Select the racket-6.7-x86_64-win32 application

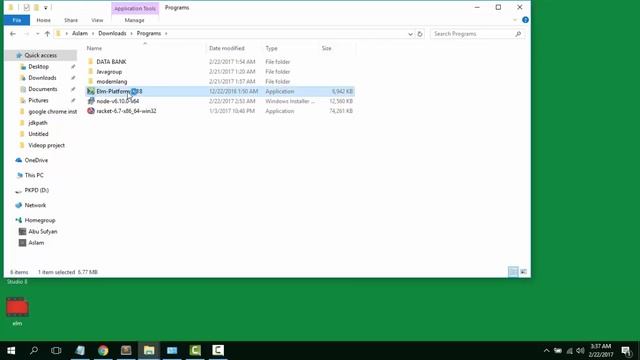[x=126, y=111]
